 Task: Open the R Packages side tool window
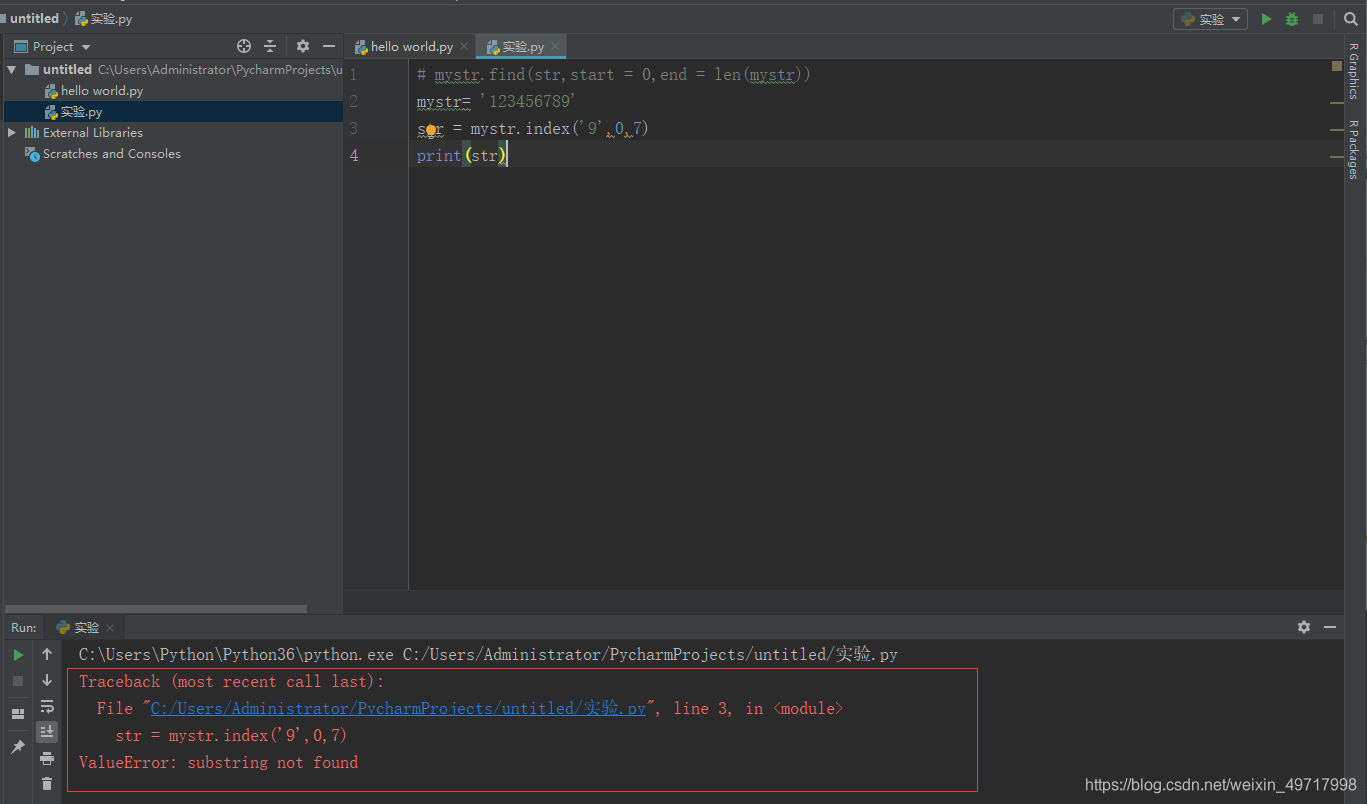(x=1354, y=149)
